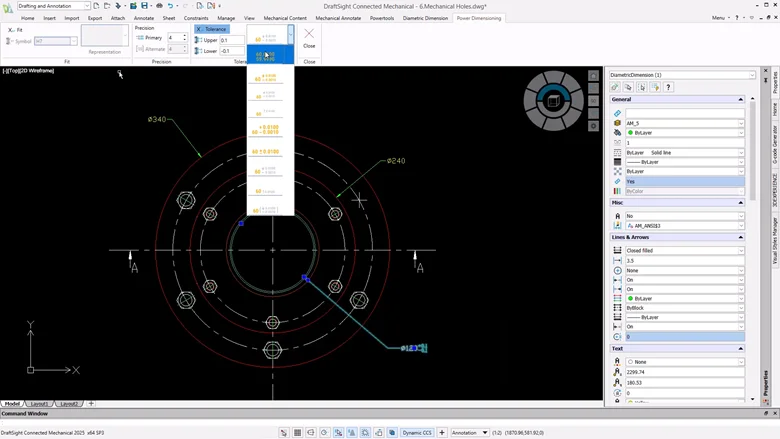The height and width of the screenshot is (439, 780).
Task: Click the Save icon in quick access toolbar
Action: [x=145, y=6]
